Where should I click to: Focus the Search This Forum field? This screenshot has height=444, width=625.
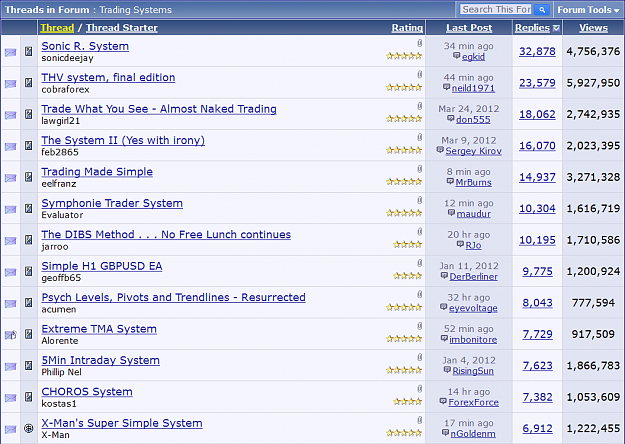point(496,9)
